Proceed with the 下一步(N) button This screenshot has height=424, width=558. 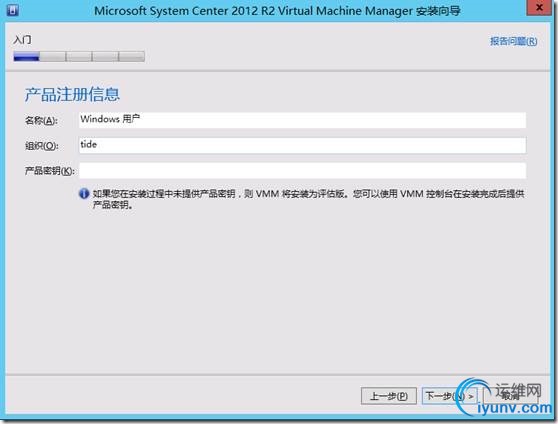coord(449,396)
